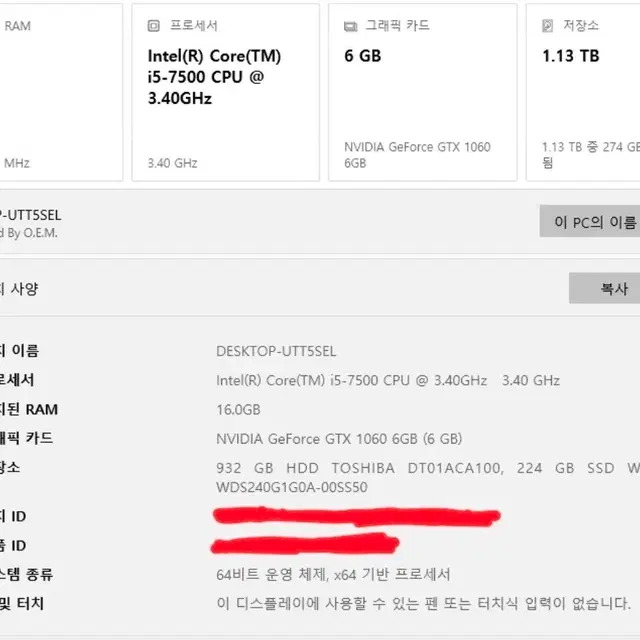
Task: Click the graphics card icon
Action: click(350, 27)
